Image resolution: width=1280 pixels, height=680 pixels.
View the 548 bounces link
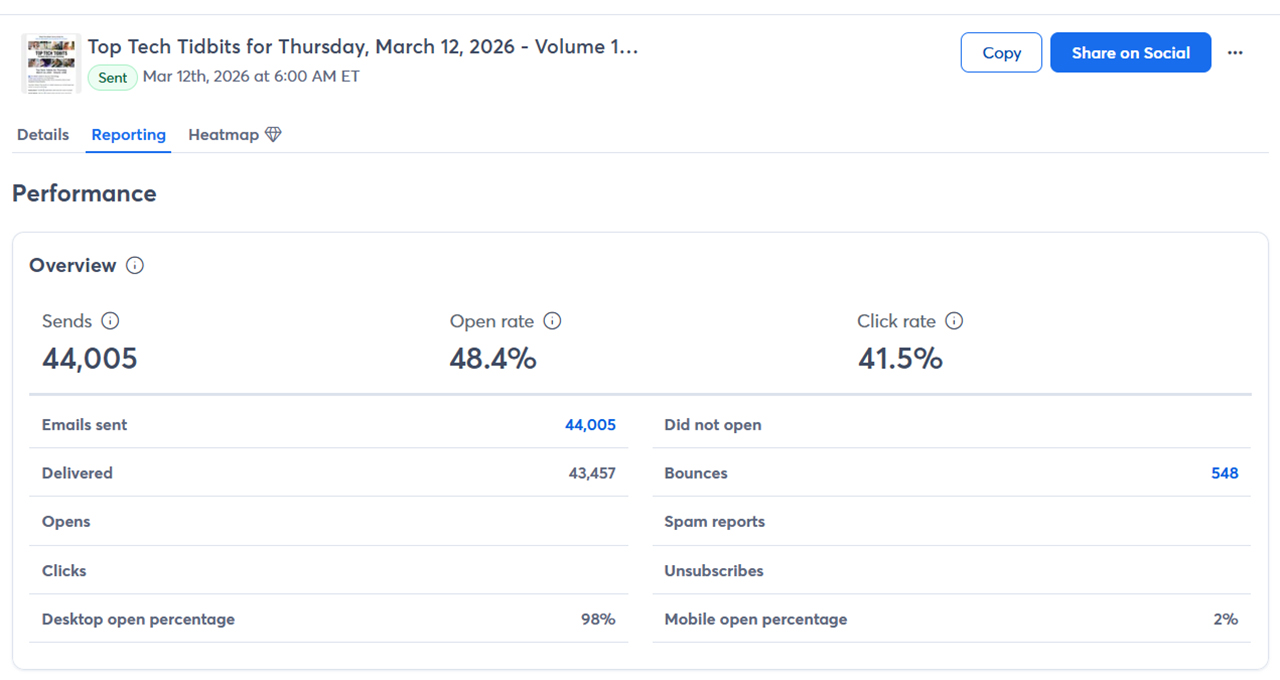[x=1224, y=473]
